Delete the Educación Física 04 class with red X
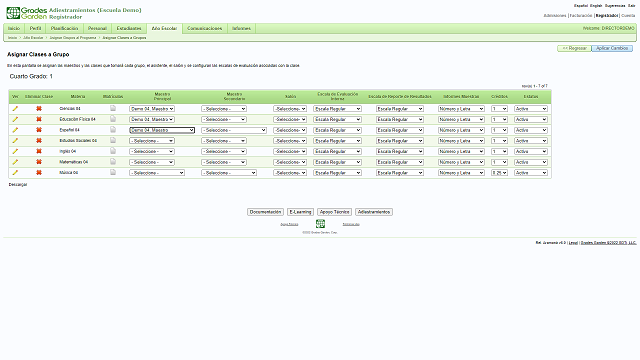The height and width of the screenshot is (360, 640). pos(39,119)
